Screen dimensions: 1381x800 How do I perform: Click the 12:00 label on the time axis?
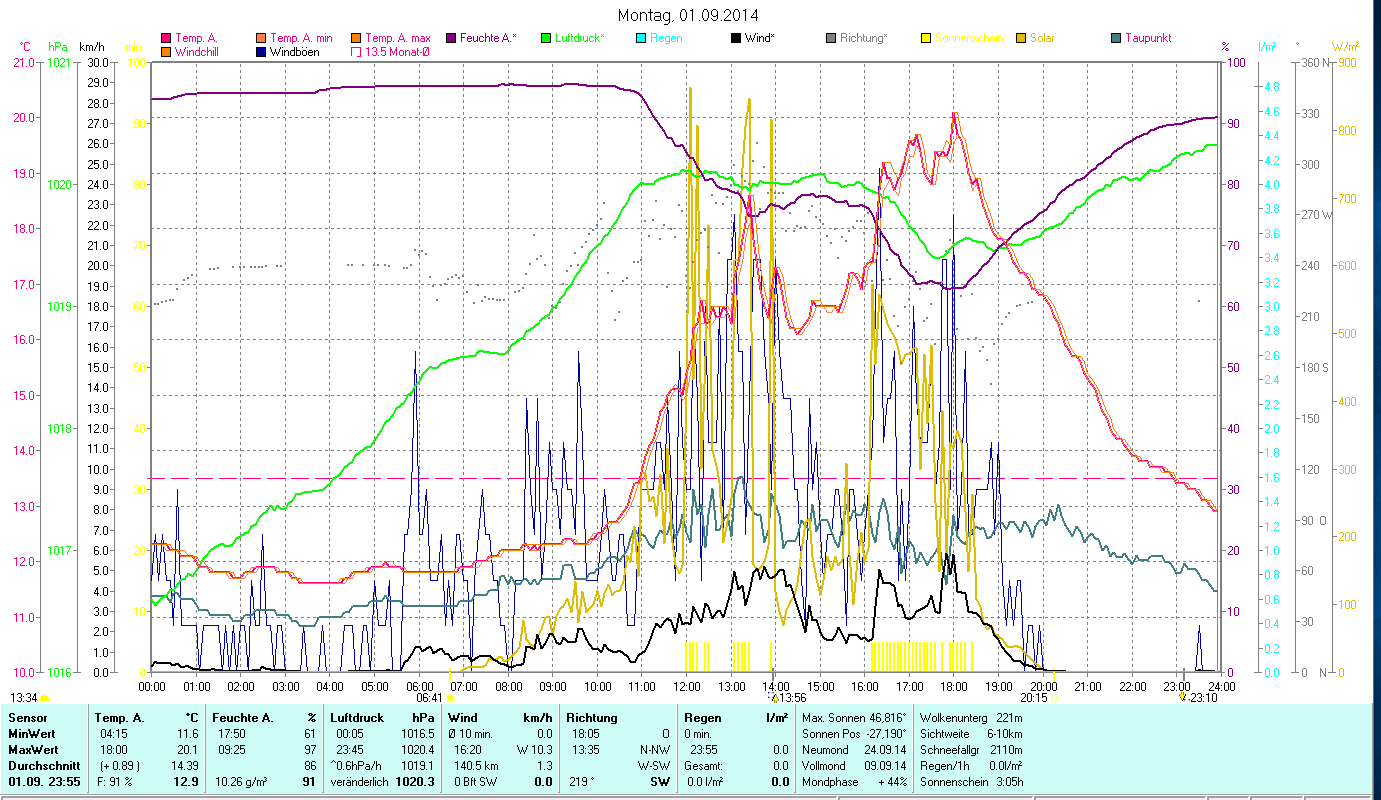[687, 686]
